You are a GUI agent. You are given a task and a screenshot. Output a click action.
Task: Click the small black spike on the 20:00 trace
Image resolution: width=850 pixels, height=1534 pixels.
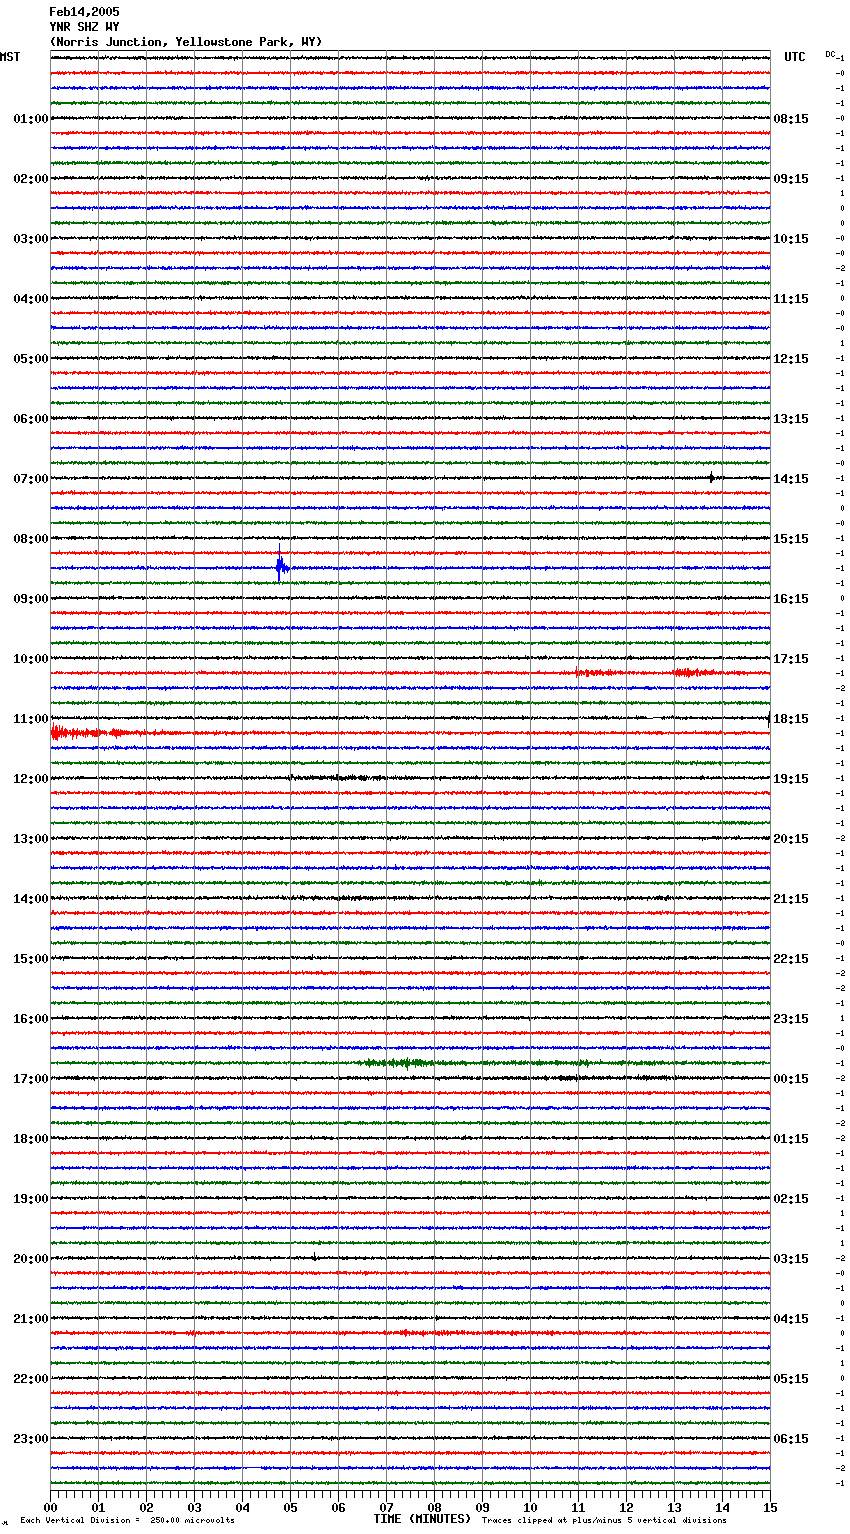[x=314, y=1257]
